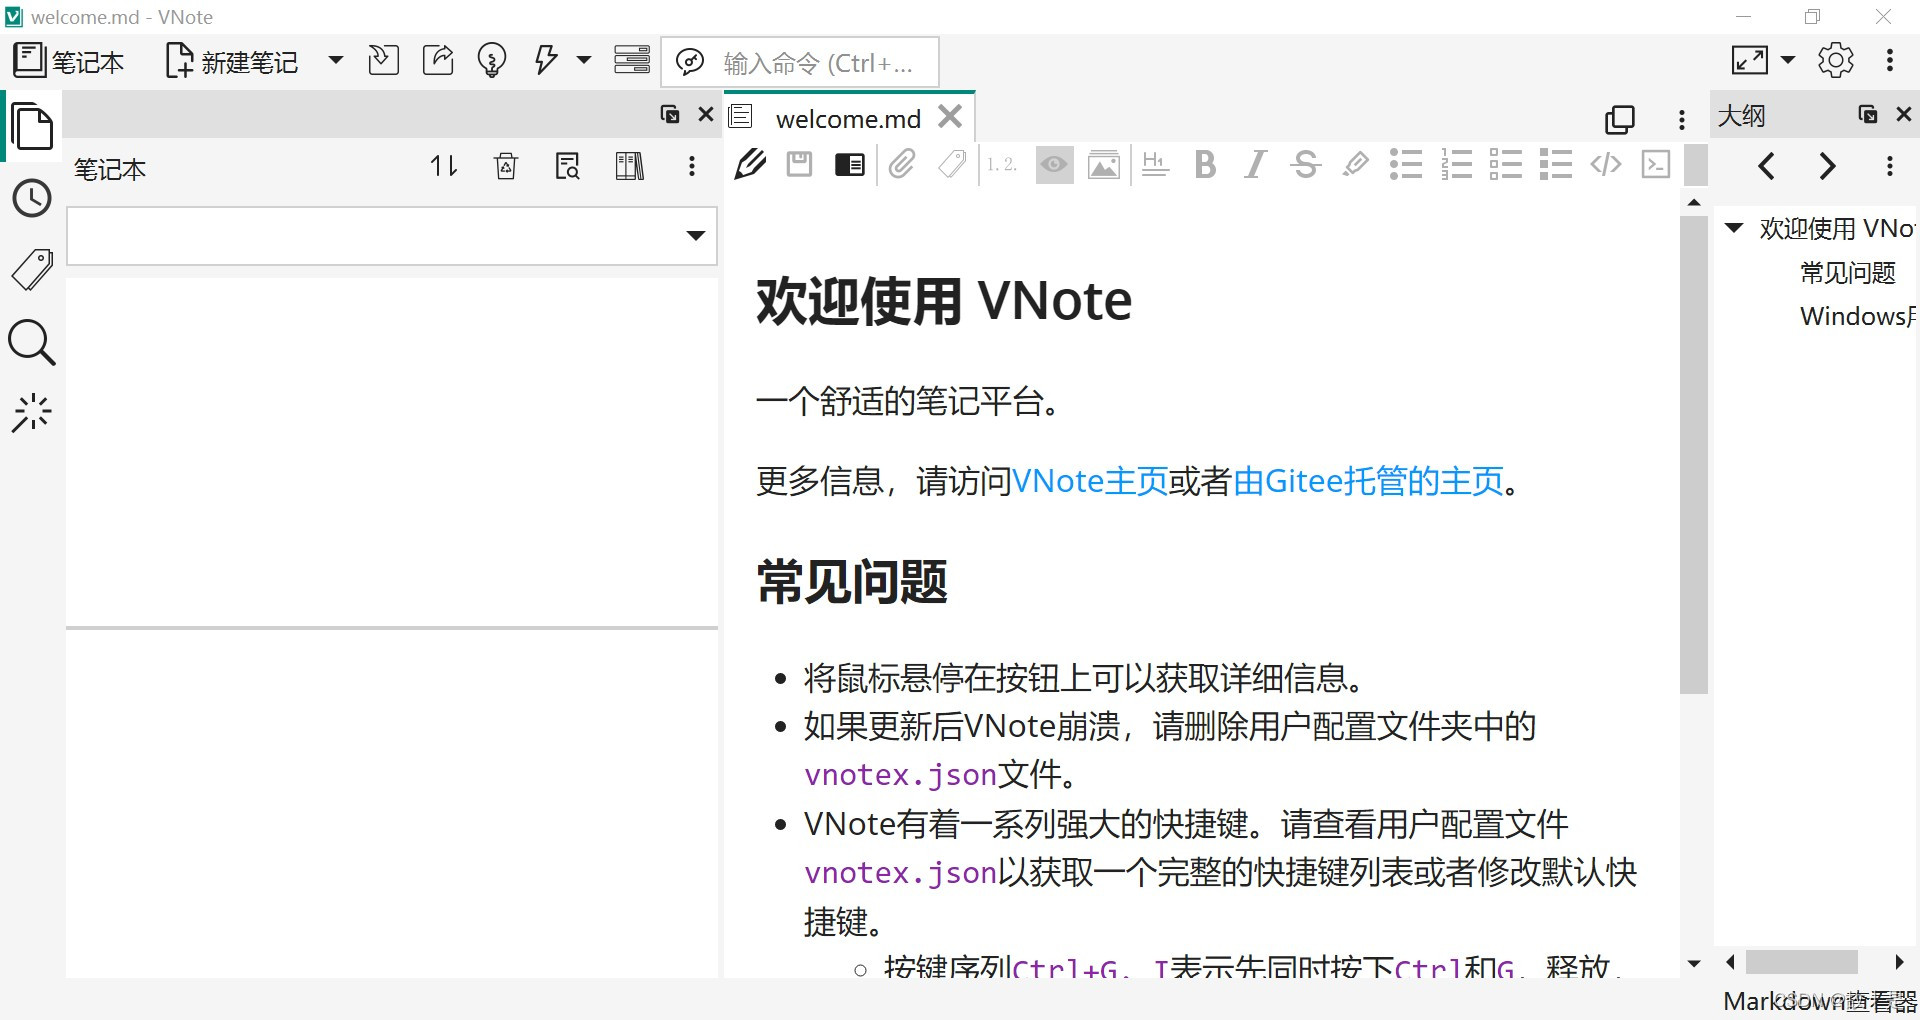Click the import icon in top toolbar
The height and width of the screenshot is (1020, 1920).
pyautogui.click(x=384, y=61)
